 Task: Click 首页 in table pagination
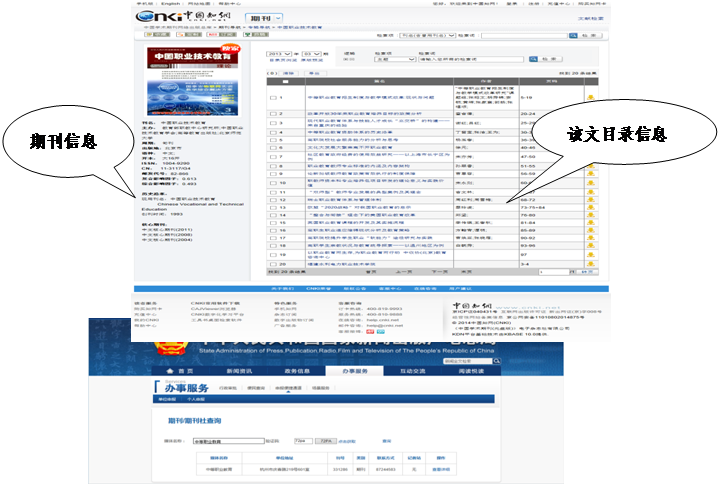tap(371, 272)
